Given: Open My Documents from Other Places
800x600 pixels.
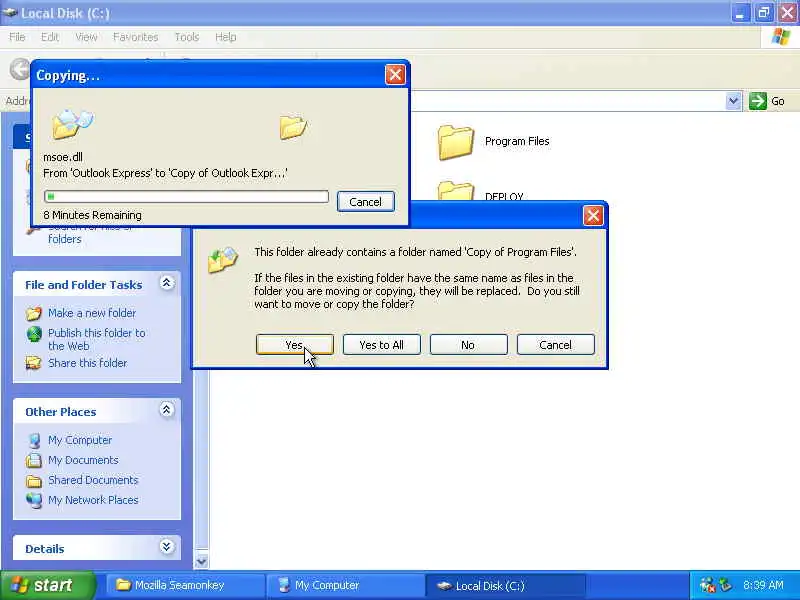Looking at the screenshot, I should coord(83,460).
